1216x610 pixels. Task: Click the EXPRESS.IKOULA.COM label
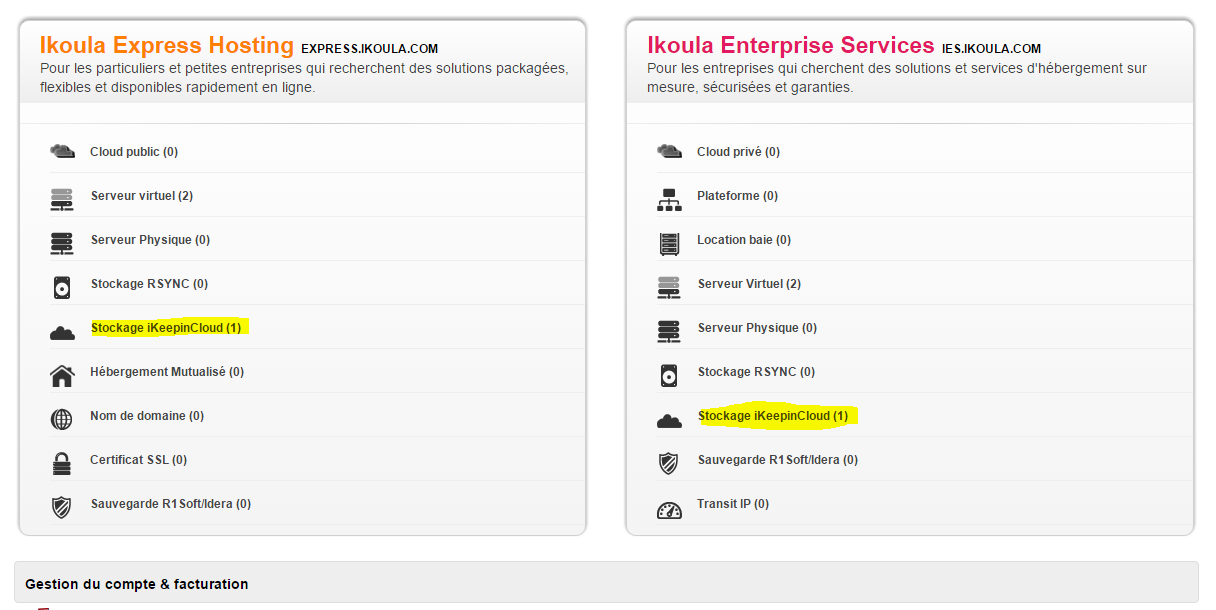(369, 47)
